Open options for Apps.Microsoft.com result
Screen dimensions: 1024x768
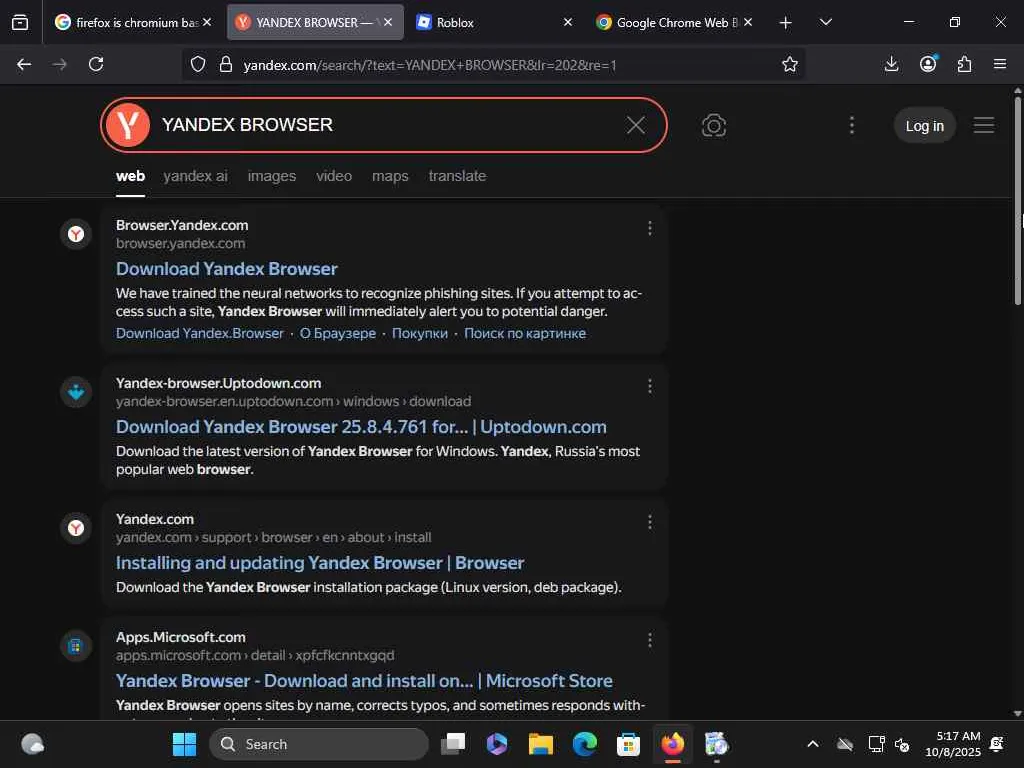point(649,640)
